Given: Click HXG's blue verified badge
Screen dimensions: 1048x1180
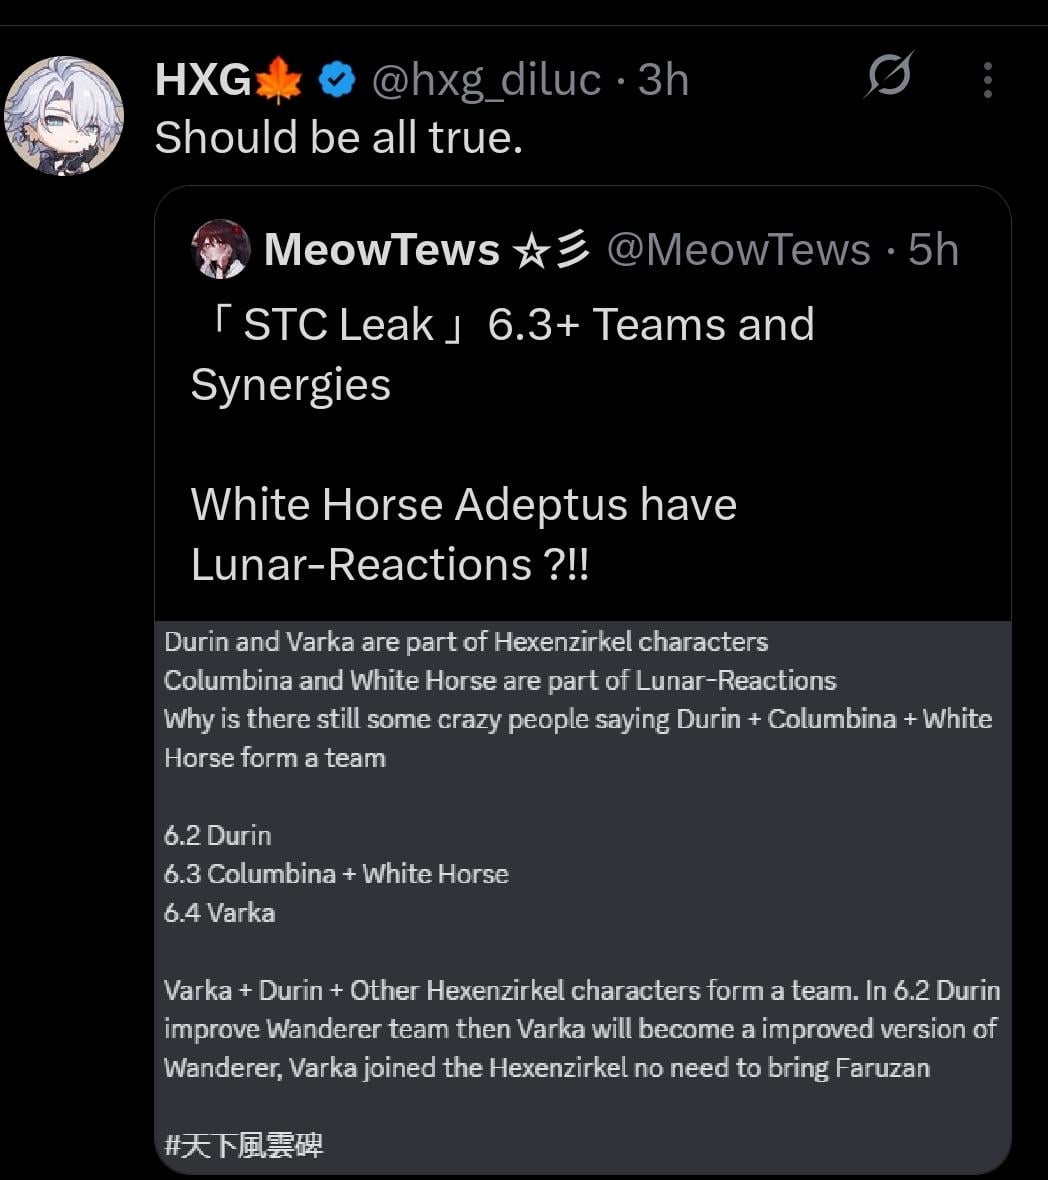Looking at the screenshot, I should pyautogui.click(x=337, y=80).
